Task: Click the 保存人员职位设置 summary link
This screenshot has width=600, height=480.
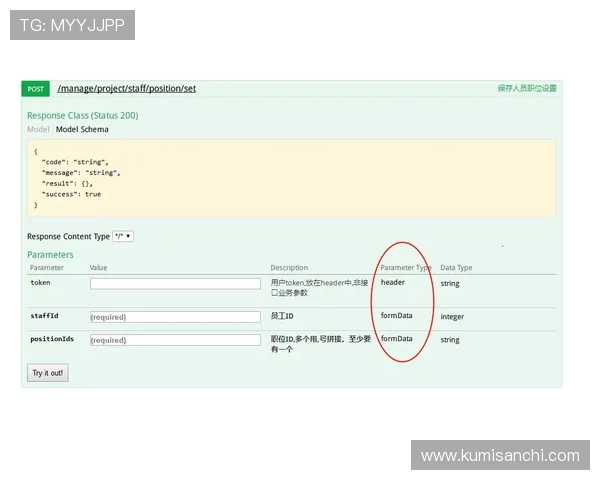Action: [x=526, y=89]
